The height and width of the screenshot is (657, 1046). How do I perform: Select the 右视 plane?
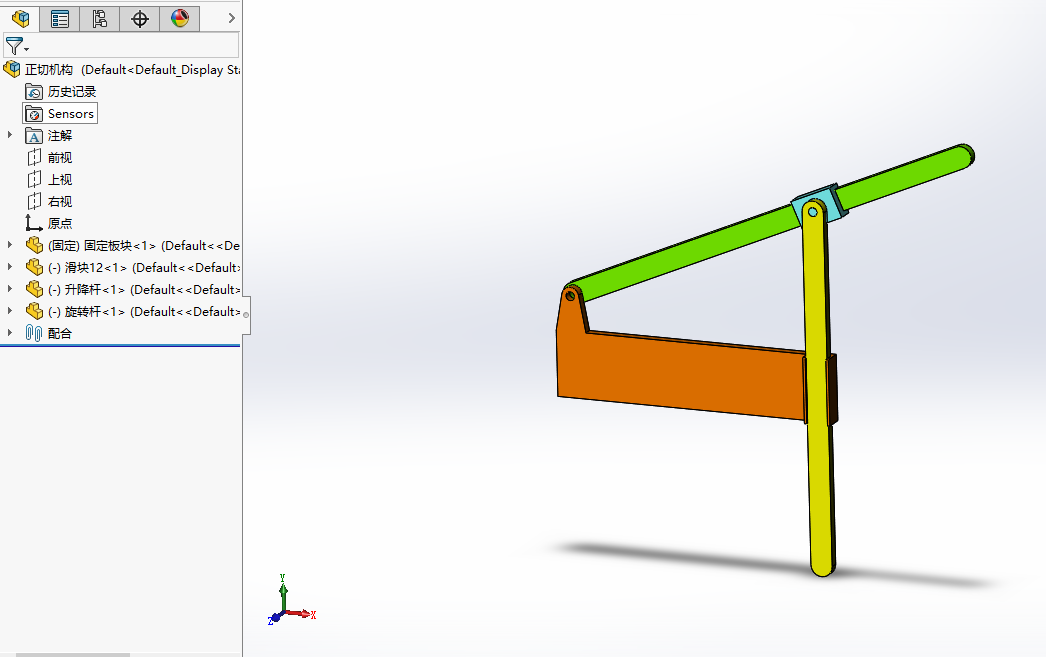59,201
